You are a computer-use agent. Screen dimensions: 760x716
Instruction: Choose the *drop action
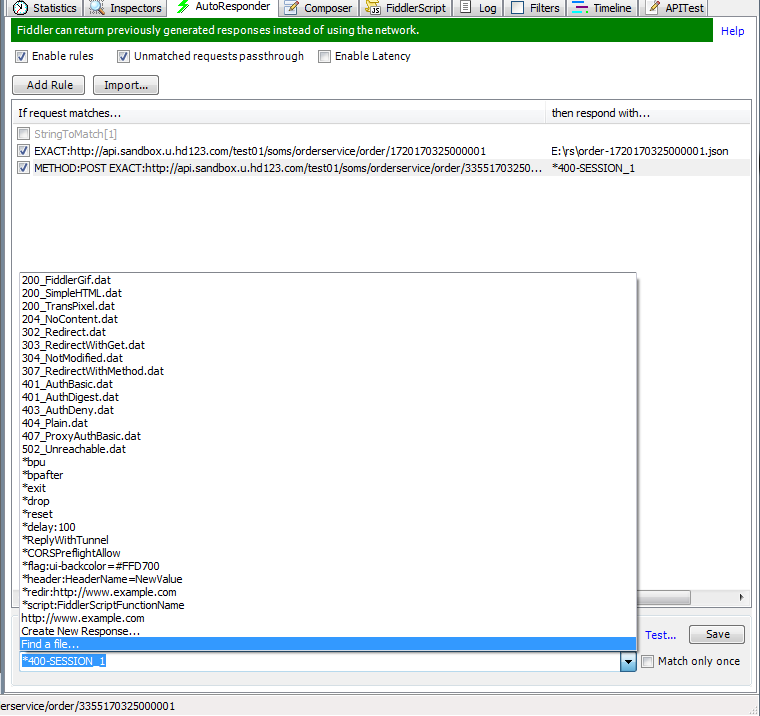pos(328,501)
